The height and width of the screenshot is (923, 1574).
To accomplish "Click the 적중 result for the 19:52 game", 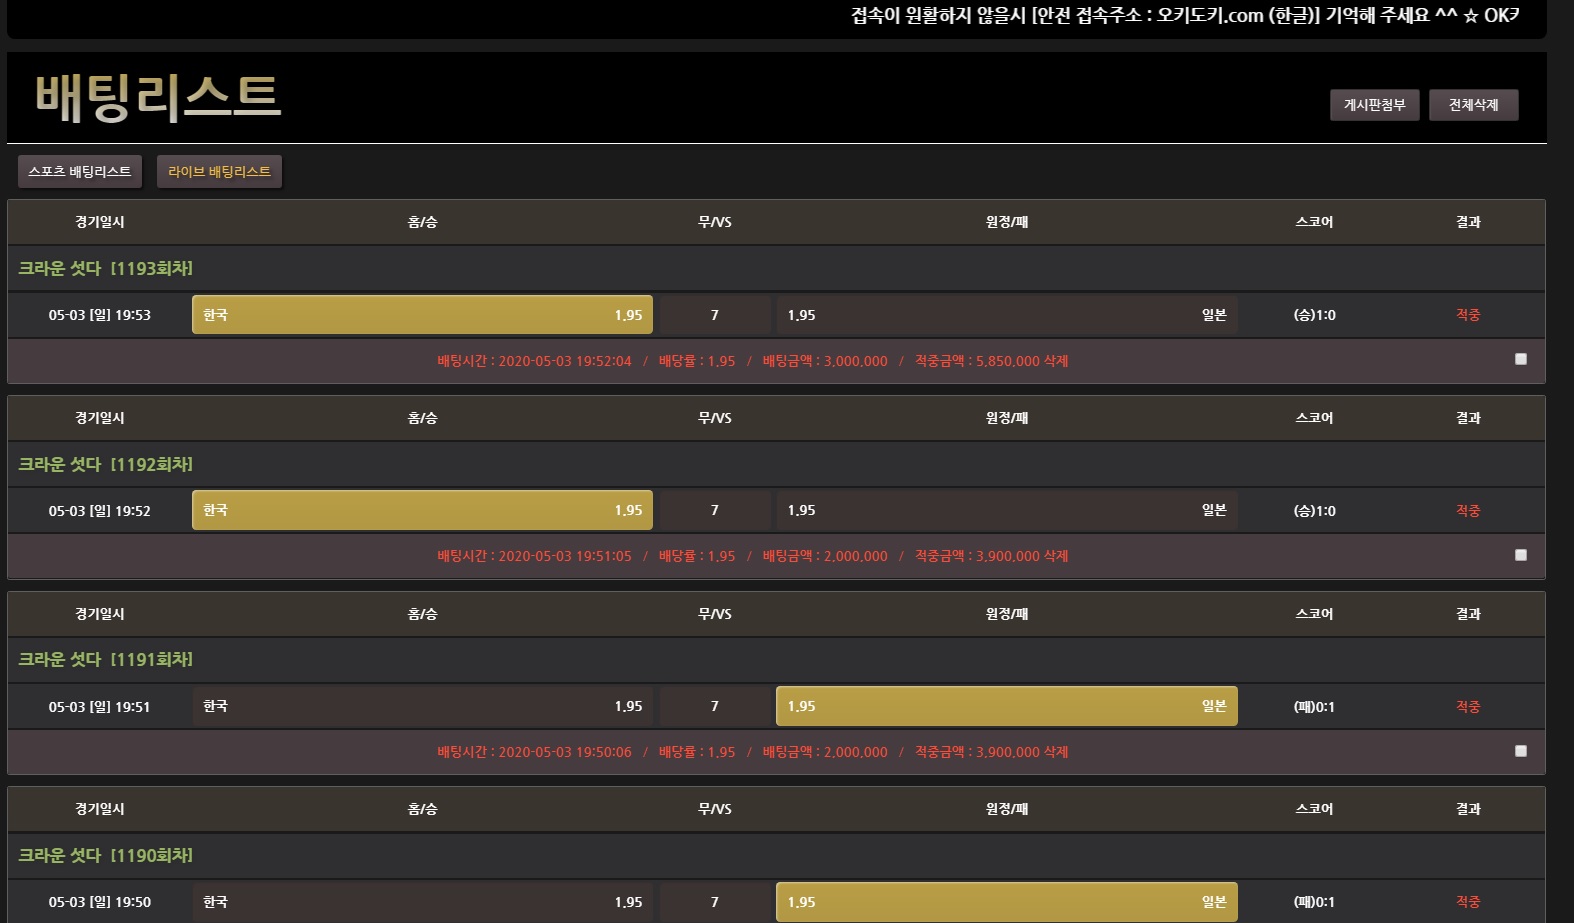I will [1467, 511].
